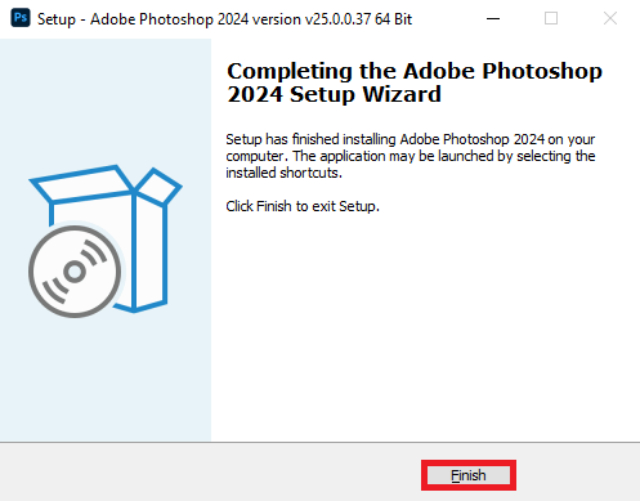Click the window title 'Setup - Adobe Photoshop 2024'

[x=224, y=19]
